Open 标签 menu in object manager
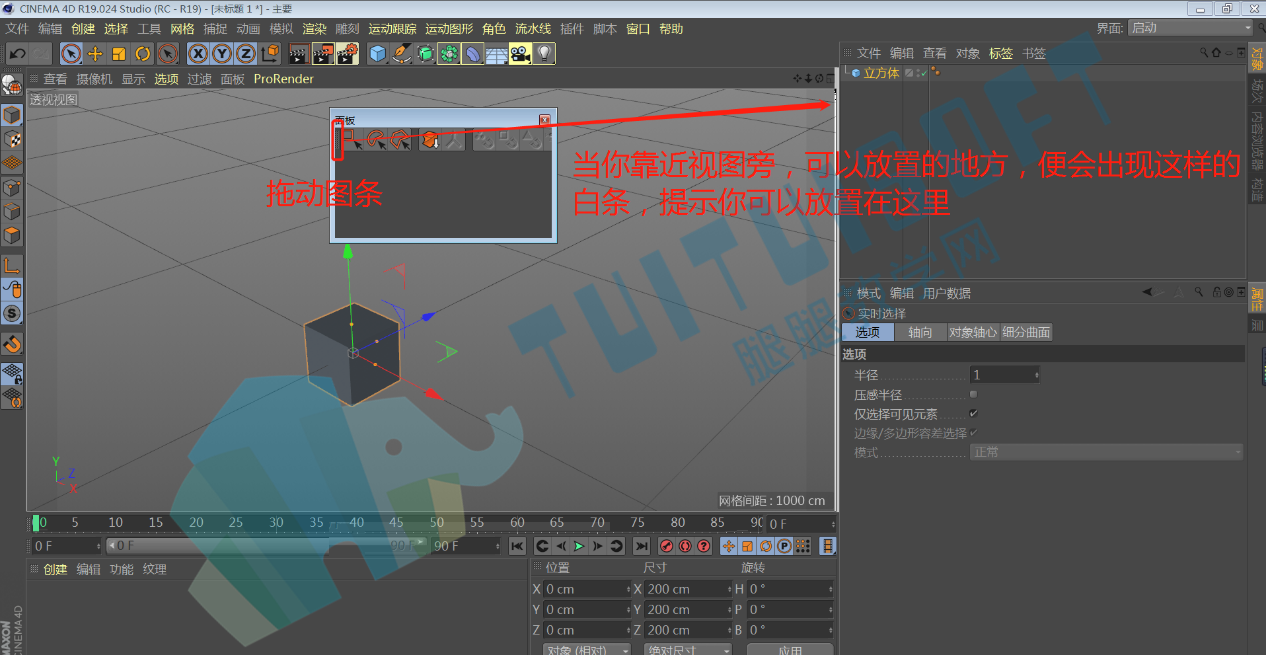 pyautogui.click(x=1001, y=53)
